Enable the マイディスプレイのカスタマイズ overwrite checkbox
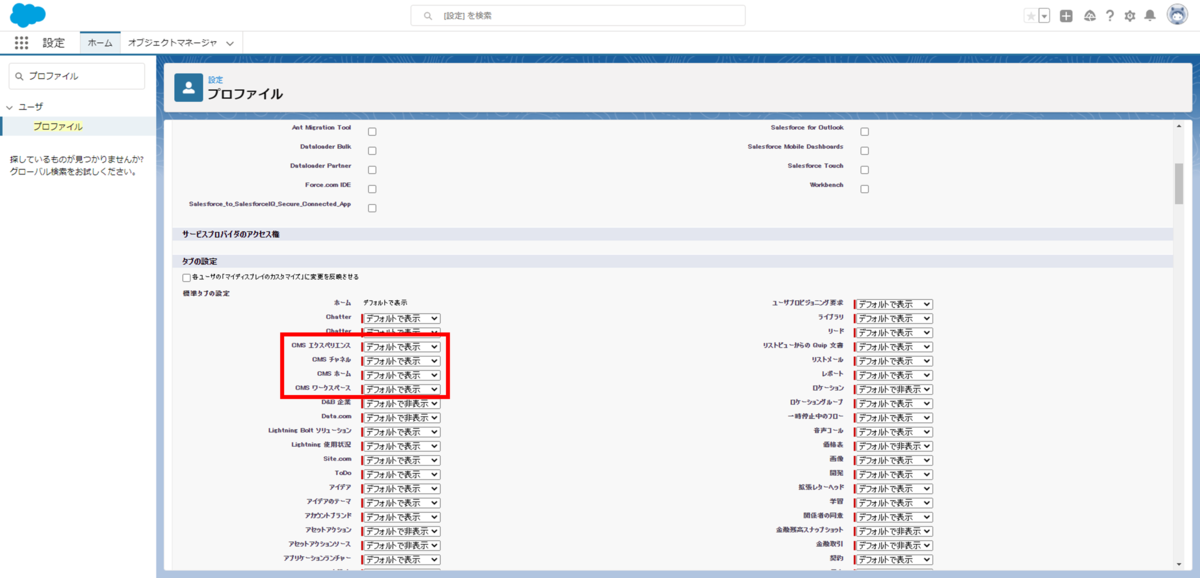The image size is (1200, 578). pos(186,278)
